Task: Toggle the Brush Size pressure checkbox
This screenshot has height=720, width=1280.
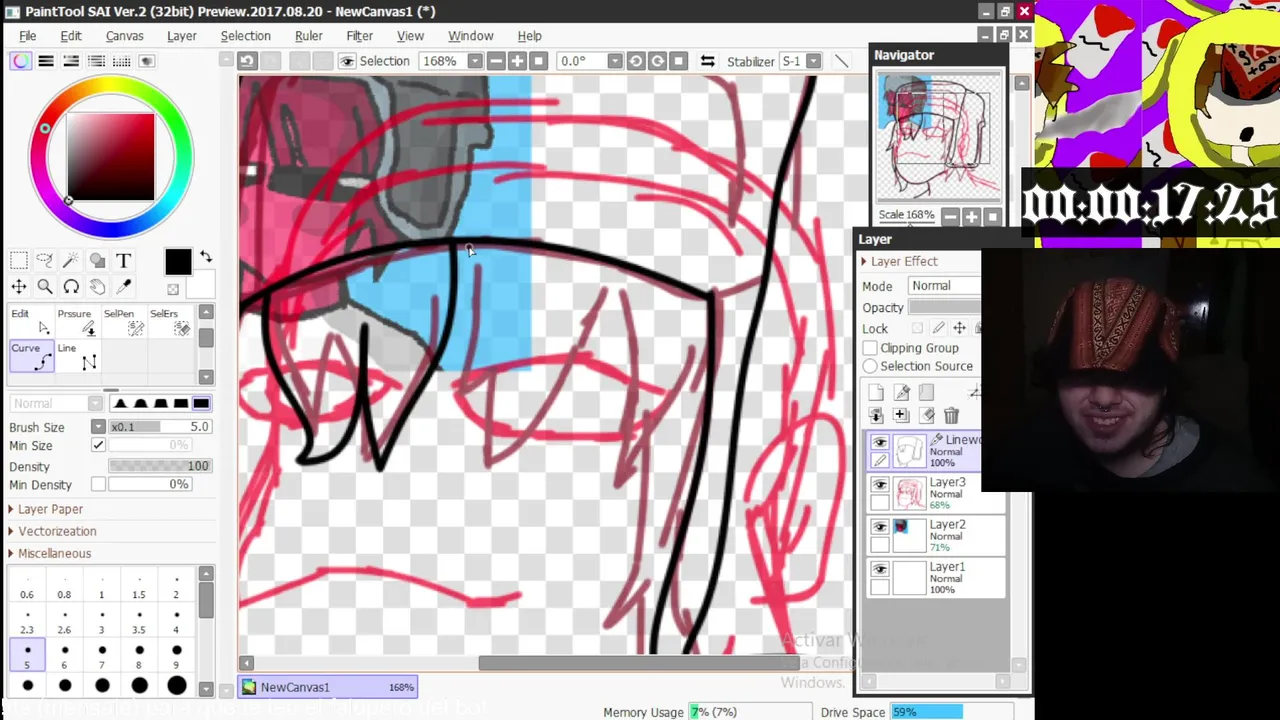Action: pyautogui.click(x=98, y=427)
